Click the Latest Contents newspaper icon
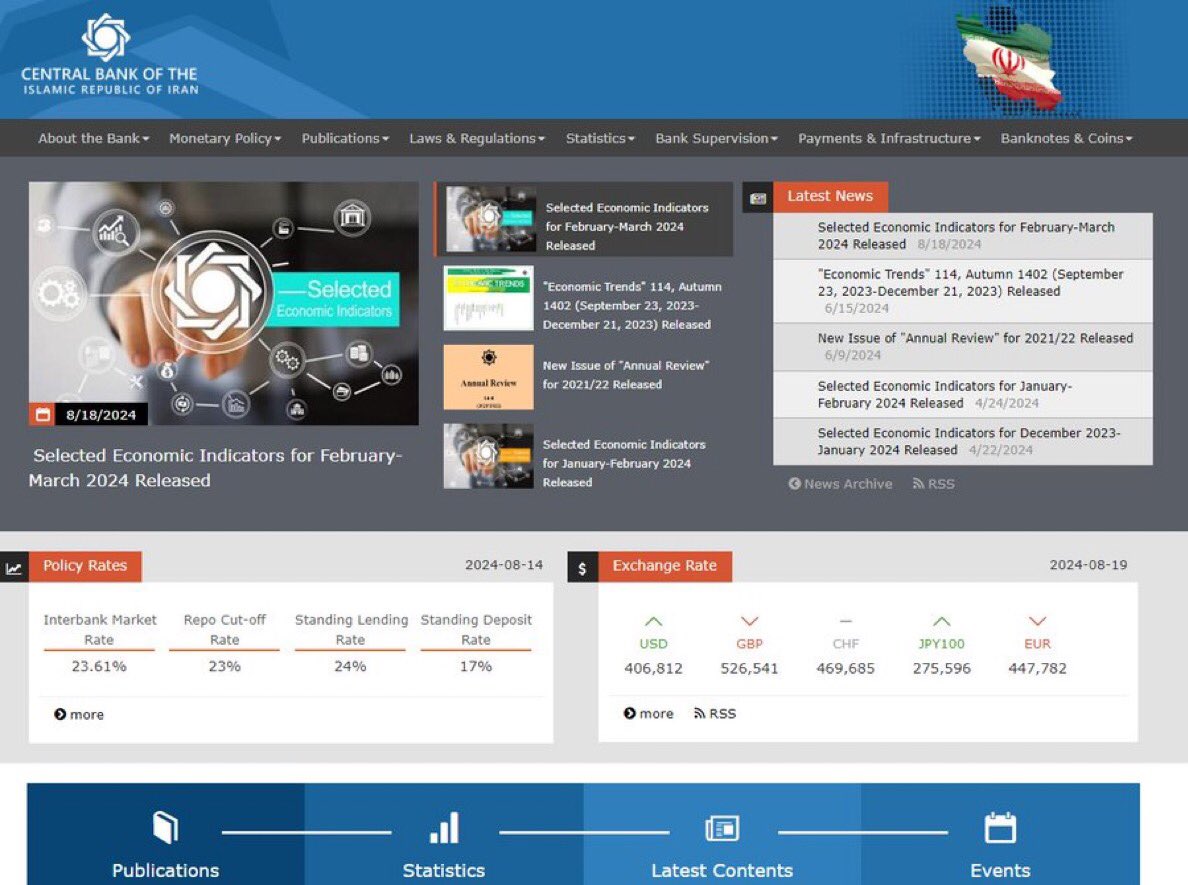 click(x=722, y=828)
